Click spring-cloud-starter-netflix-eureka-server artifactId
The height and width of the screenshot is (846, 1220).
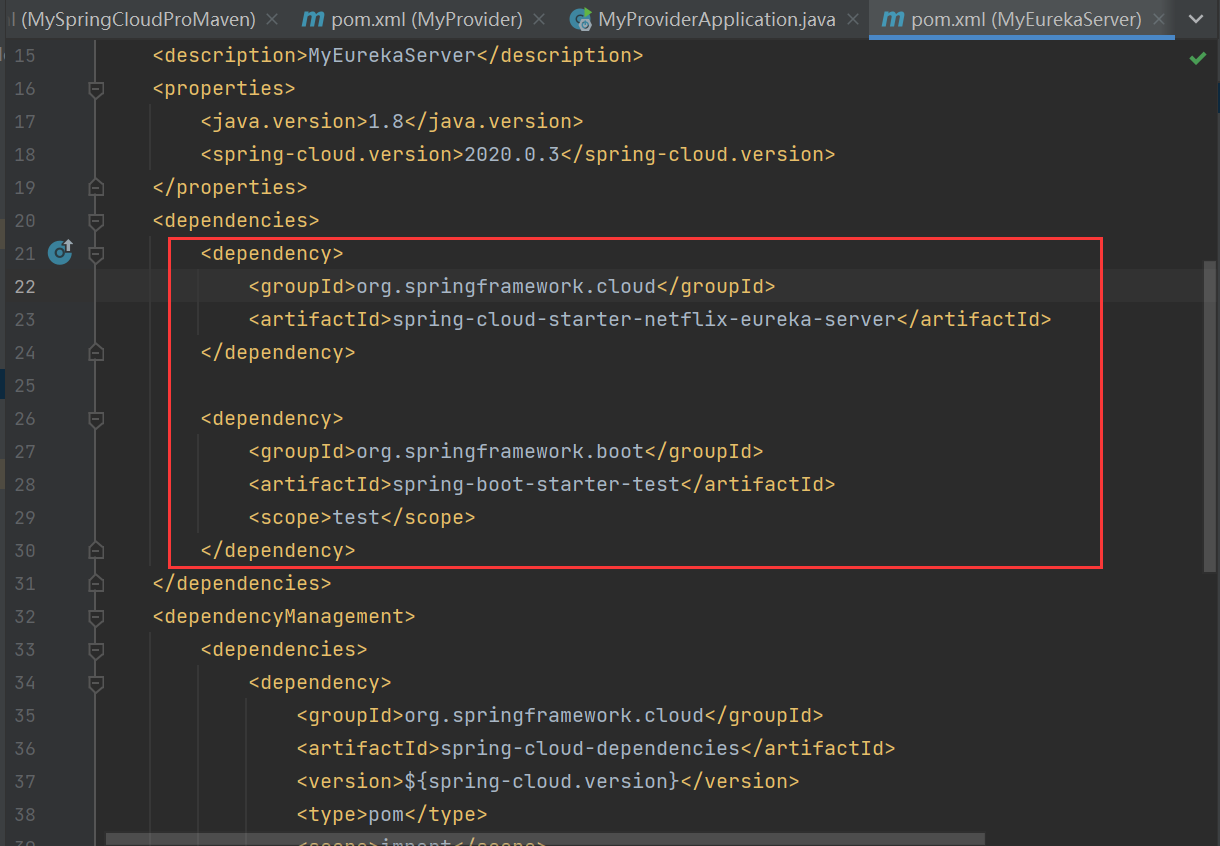[x=644, y=320]
